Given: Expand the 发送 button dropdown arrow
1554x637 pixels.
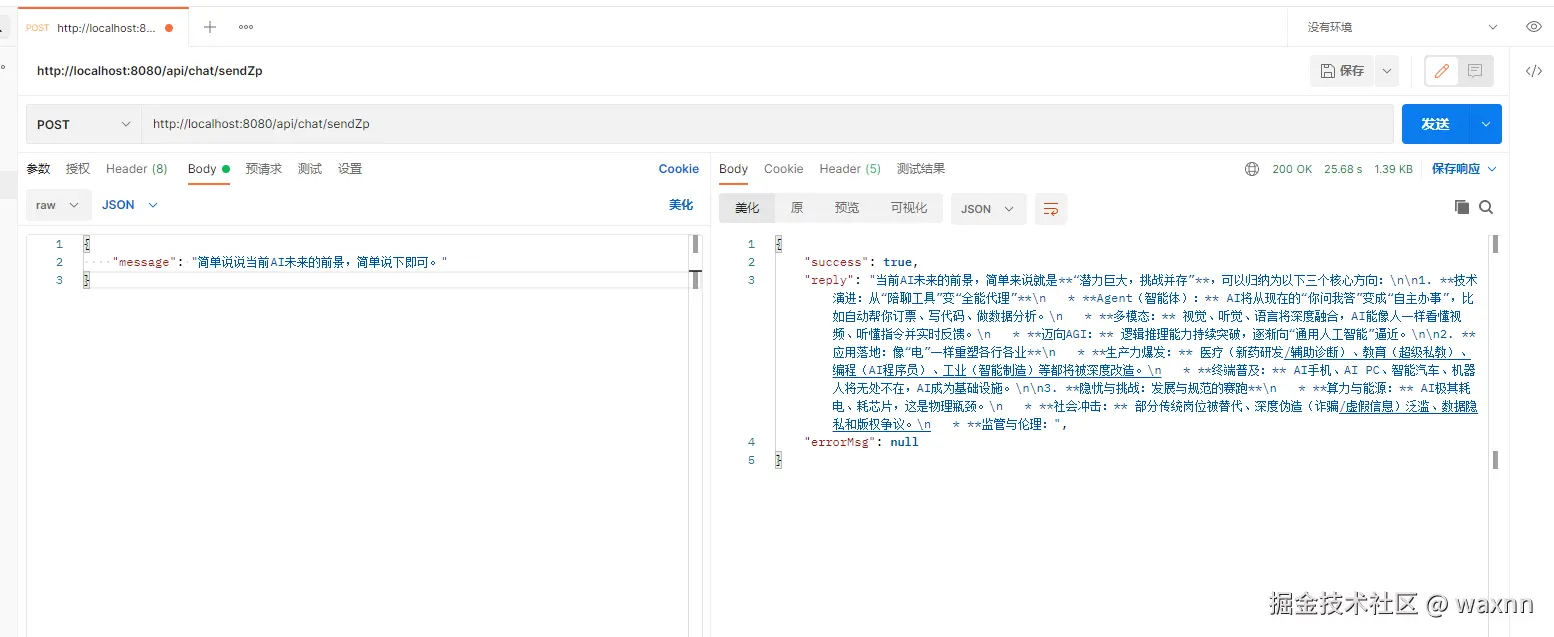Looking at the screenshot, I should pos(1486,124).
